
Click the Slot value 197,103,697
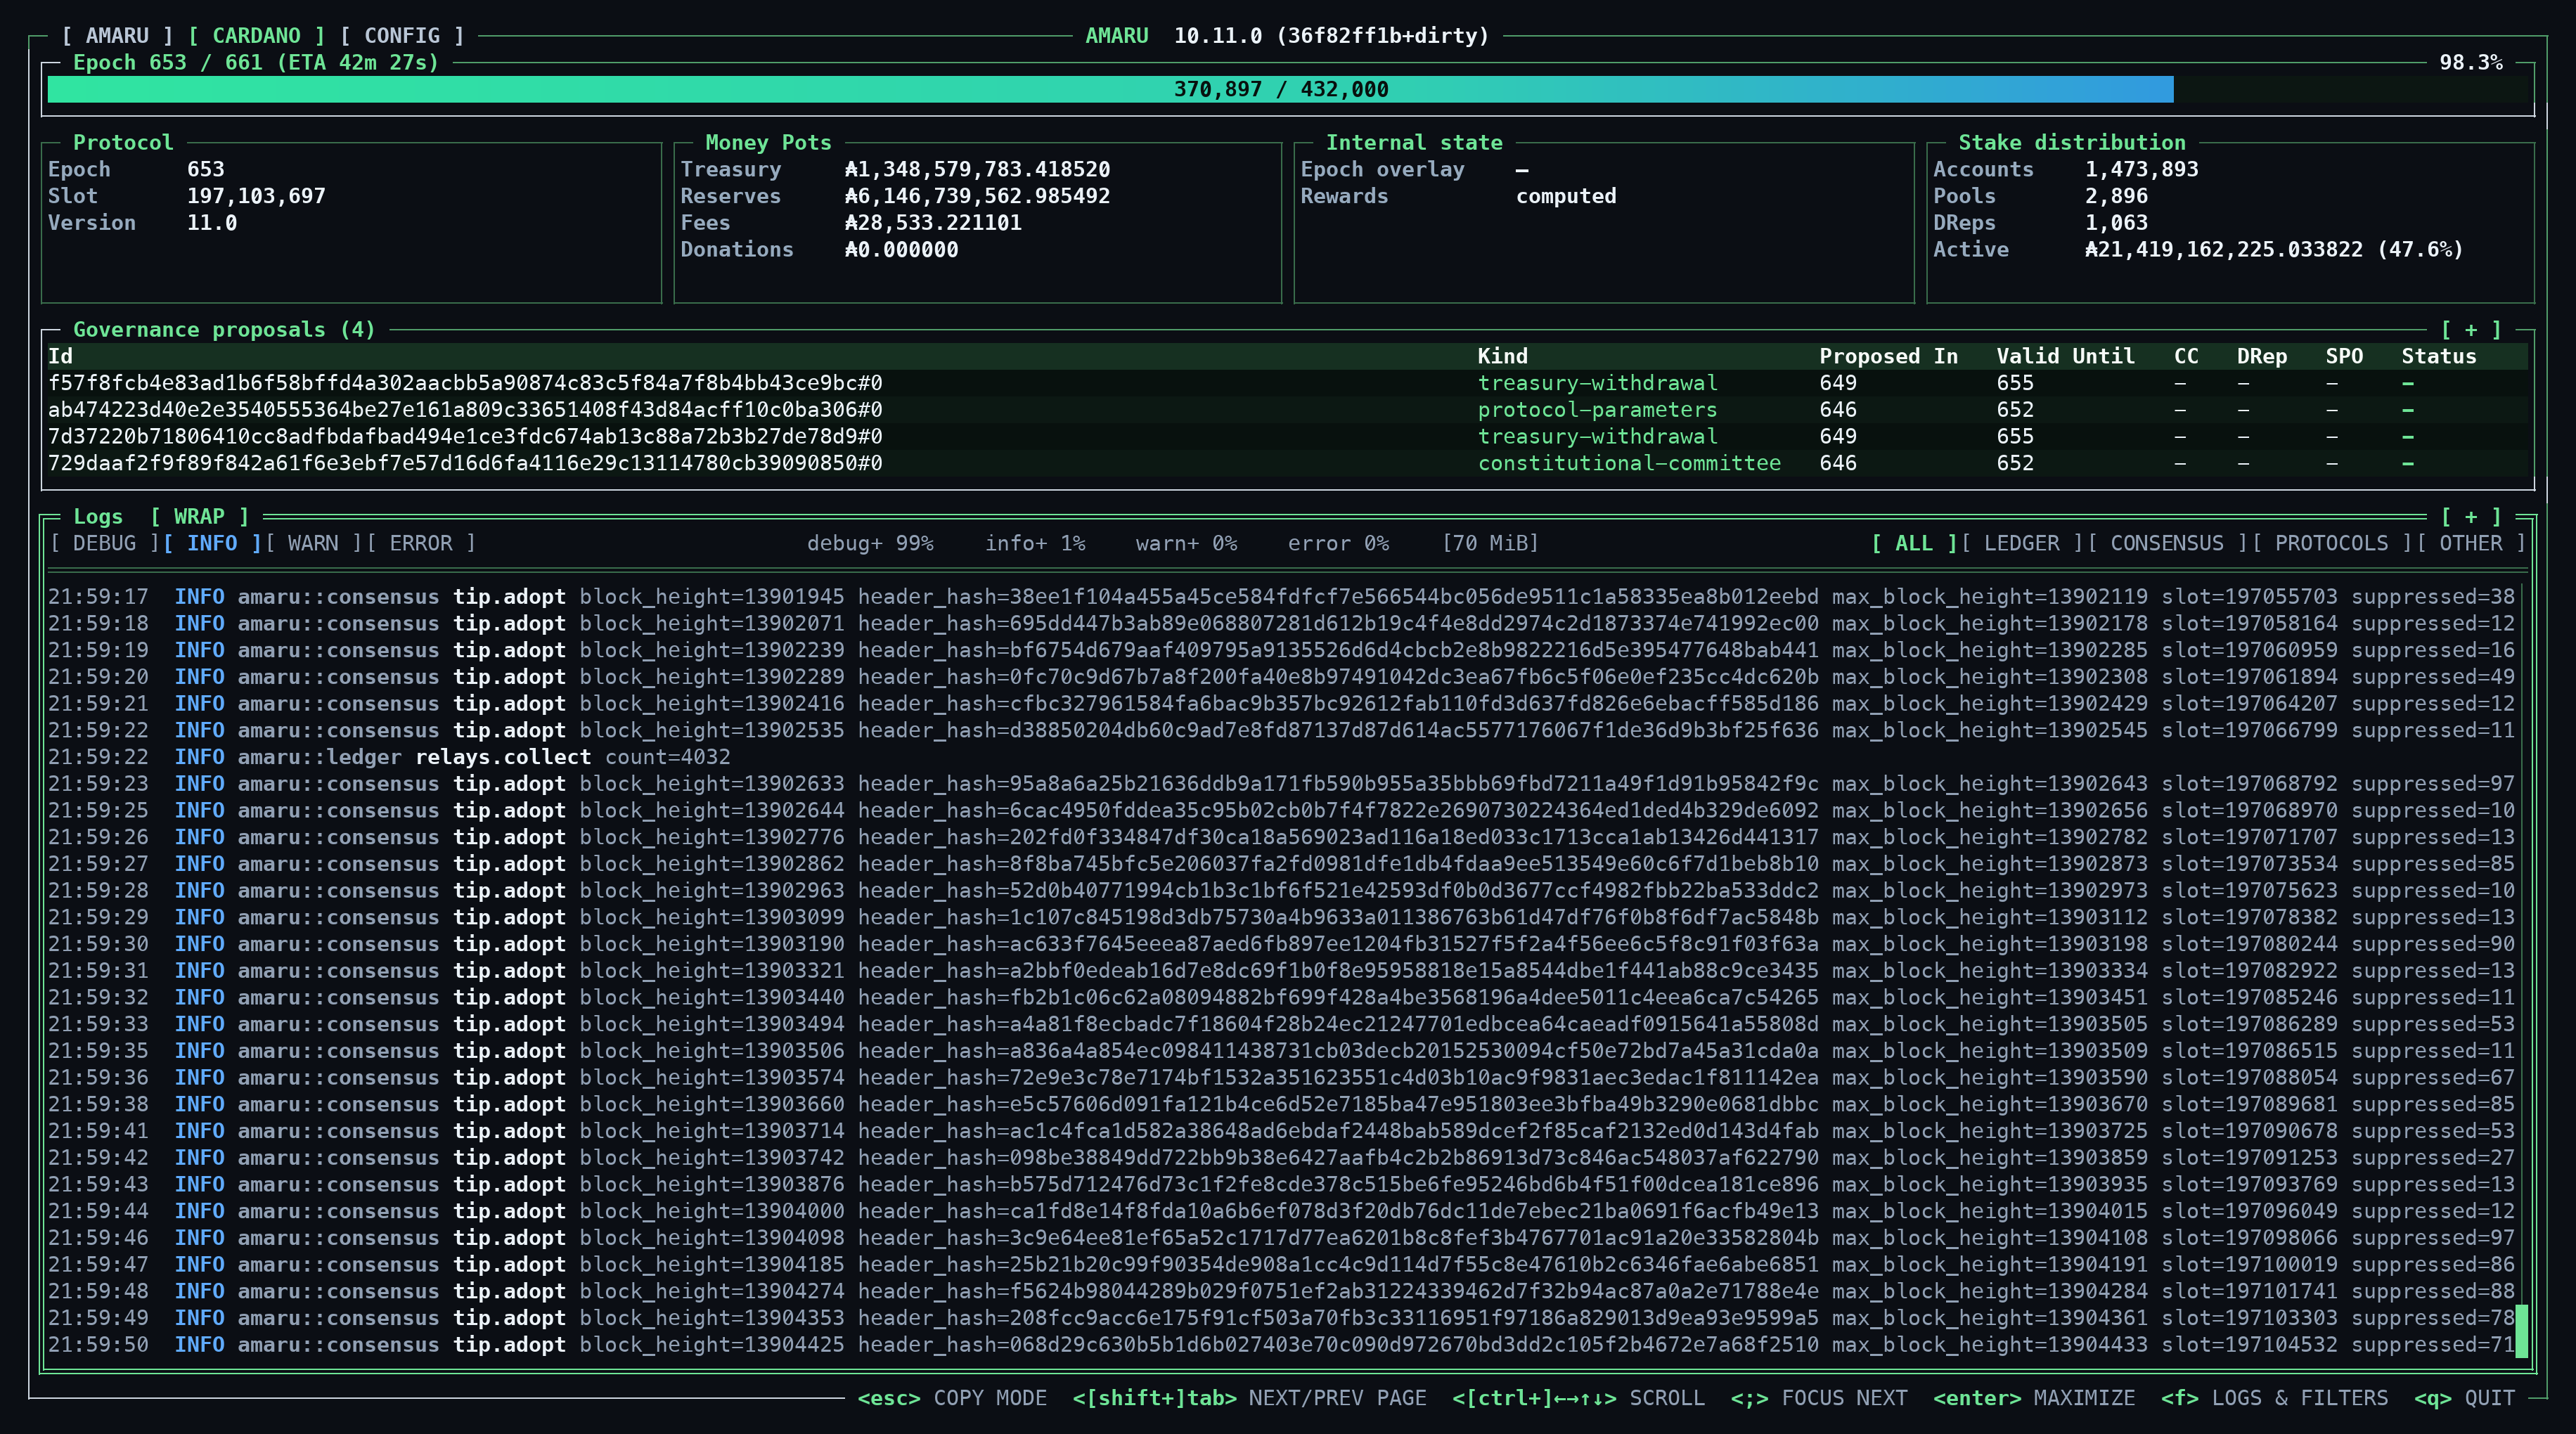click(x=256, y=196)
